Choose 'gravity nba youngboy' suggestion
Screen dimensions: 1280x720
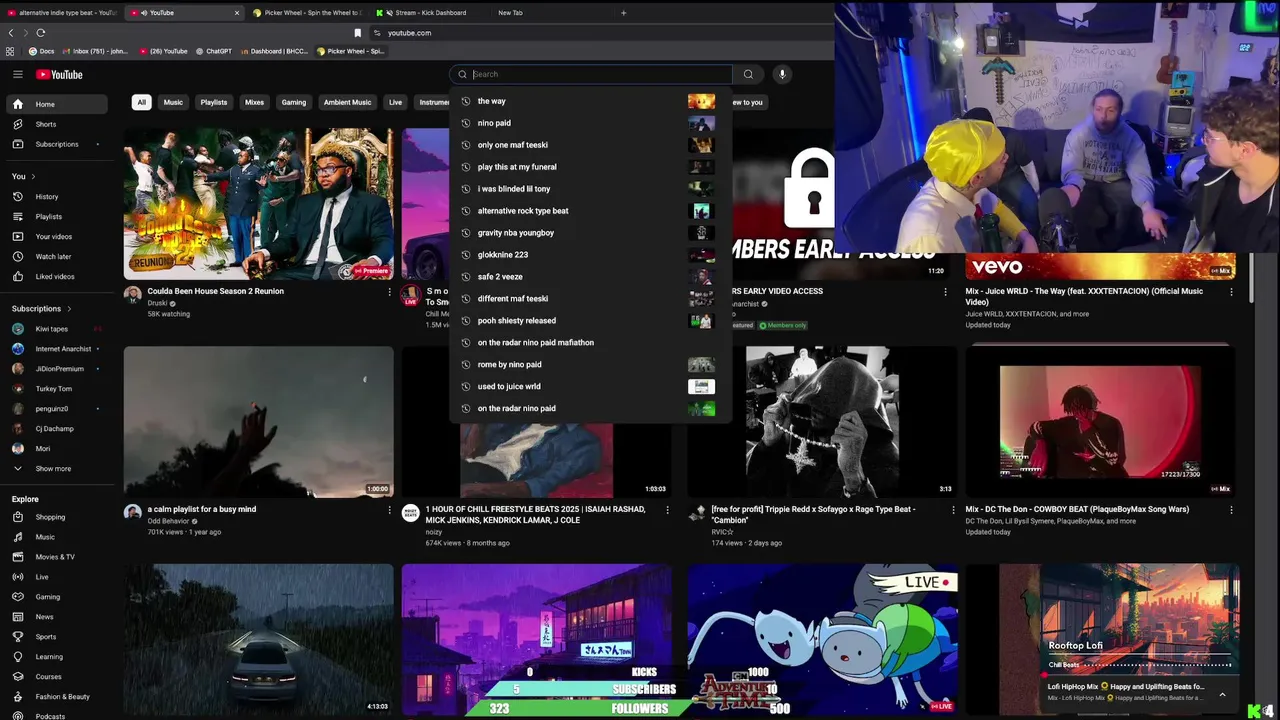coord(590,233)
